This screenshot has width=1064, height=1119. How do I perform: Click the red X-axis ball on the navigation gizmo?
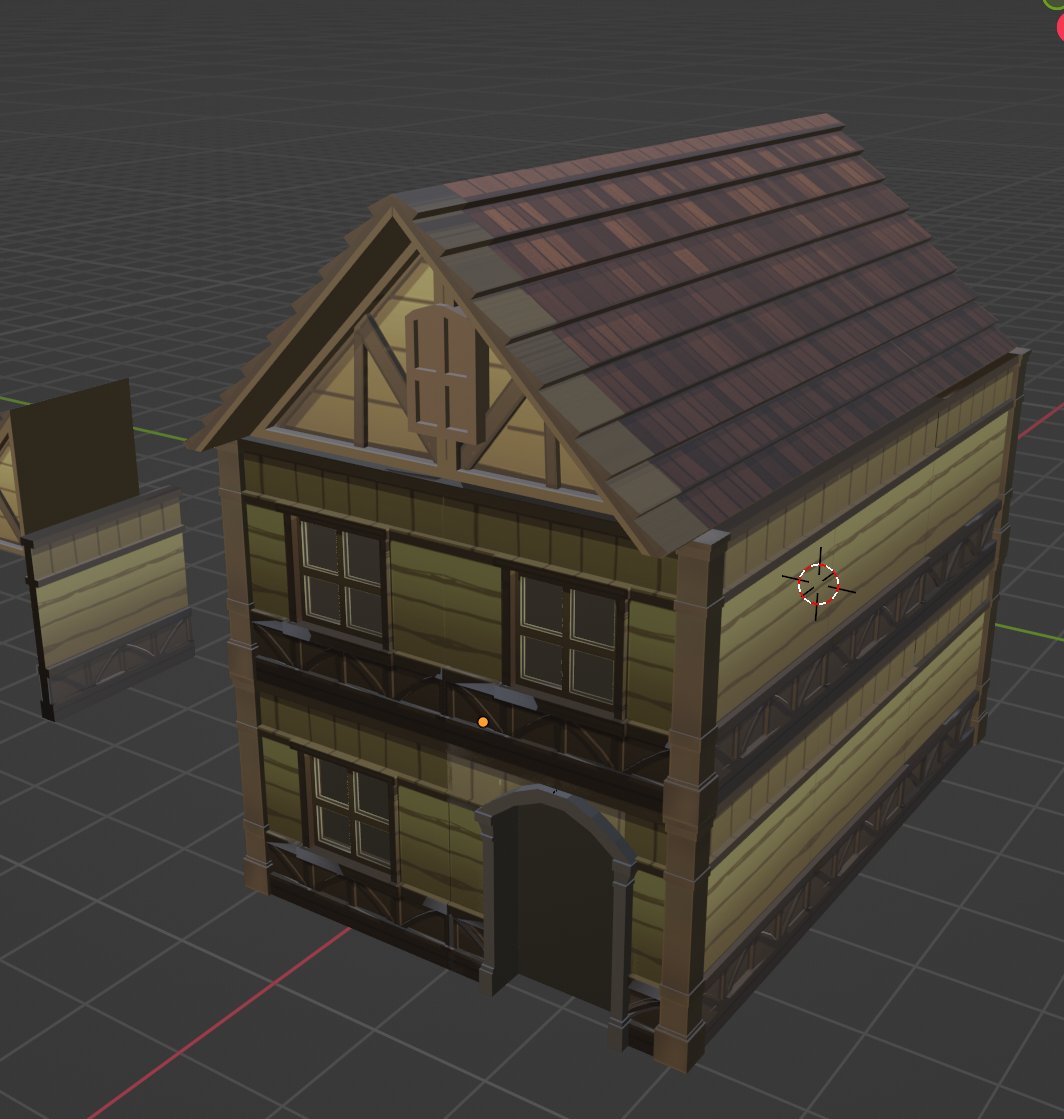pyautogui.click(x=1061, y=27)
